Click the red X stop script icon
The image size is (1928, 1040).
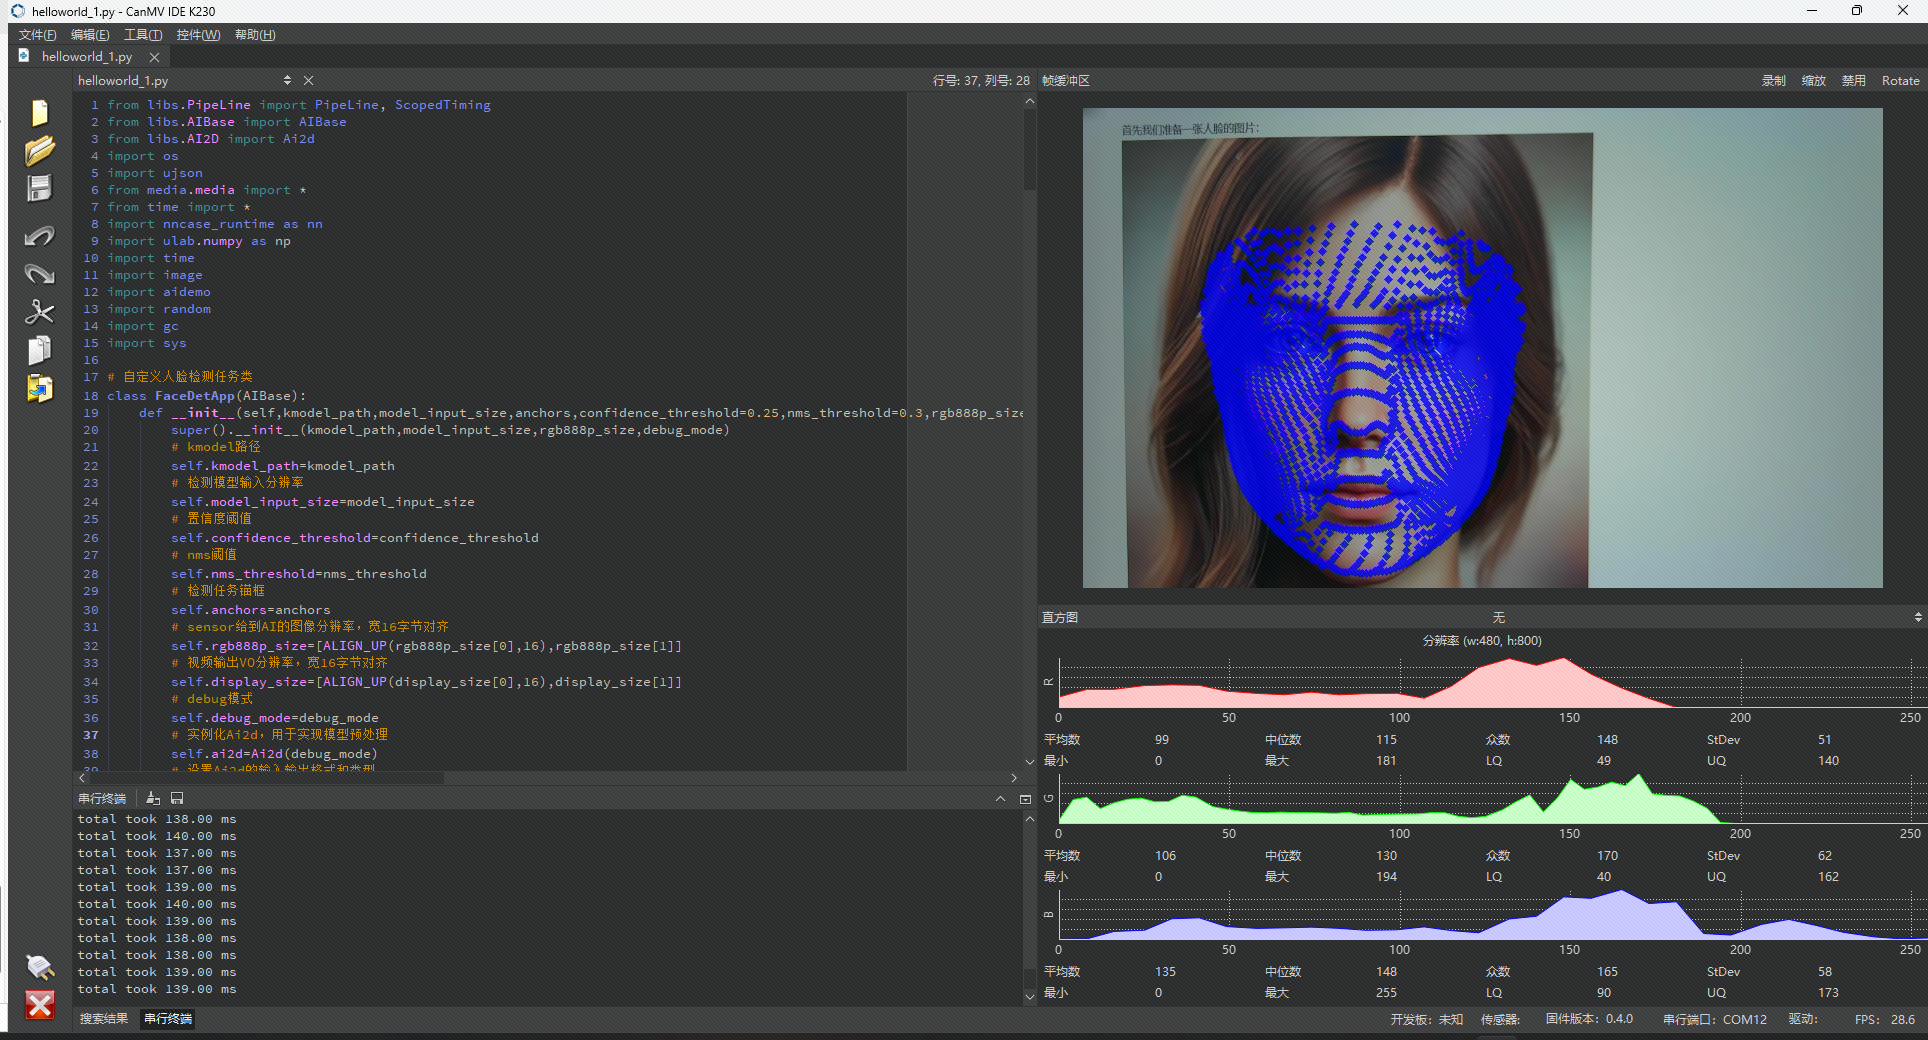point(39,1005)
